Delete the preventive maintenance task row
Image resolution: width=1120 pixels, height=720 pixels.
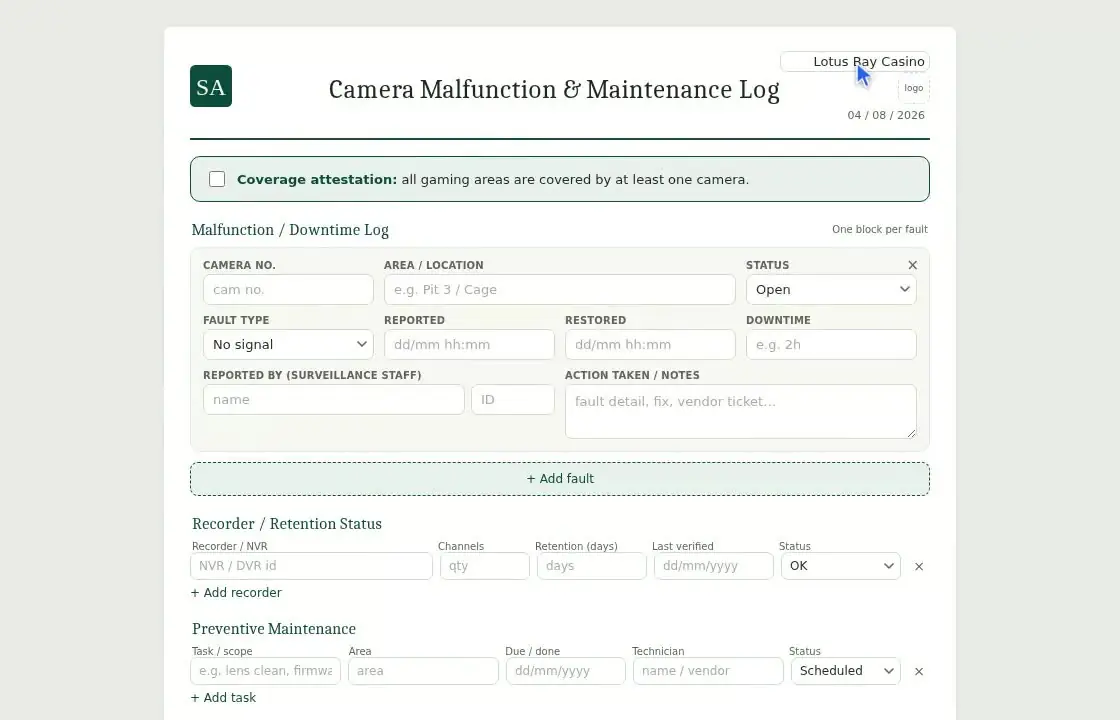(x=919, y=671)
